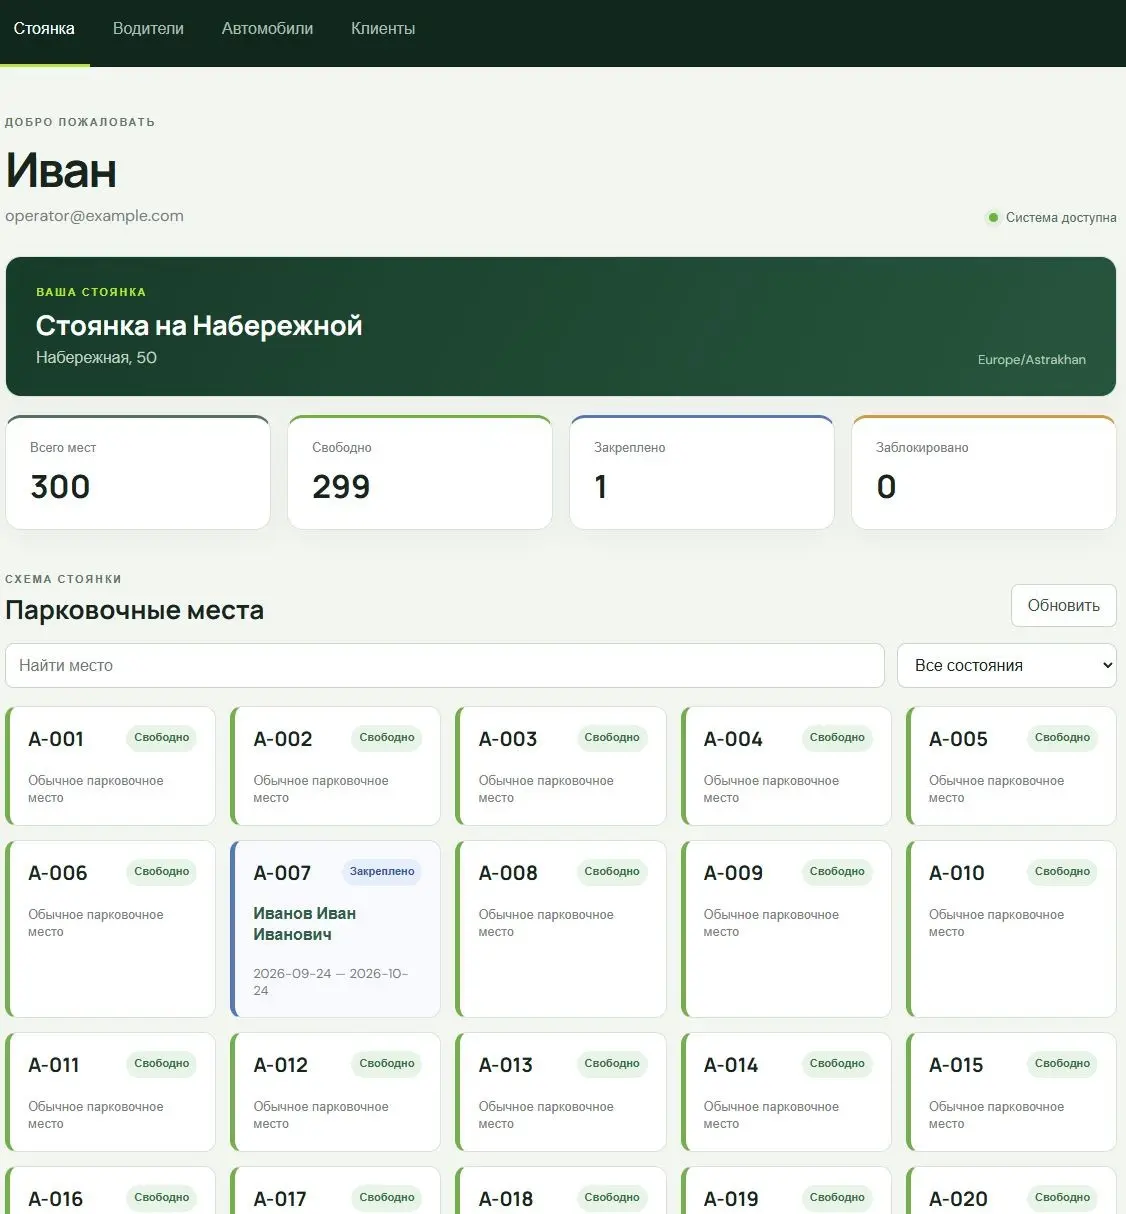1126x1214 pixels.
Task: Click the operator@example.com email text
Action: click(x=94, y=216)
